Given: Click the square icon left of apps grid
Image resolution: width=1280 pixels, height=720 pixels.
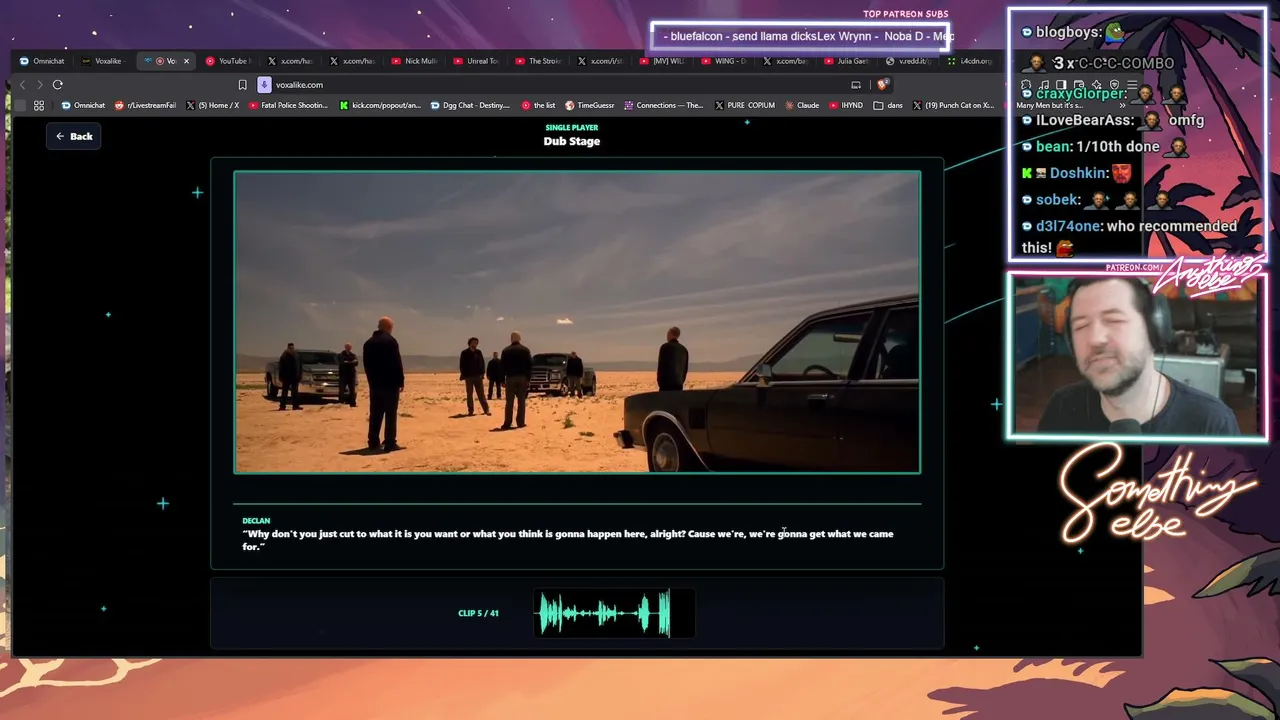Looking at the screenshot, I should tap(21, 105).
